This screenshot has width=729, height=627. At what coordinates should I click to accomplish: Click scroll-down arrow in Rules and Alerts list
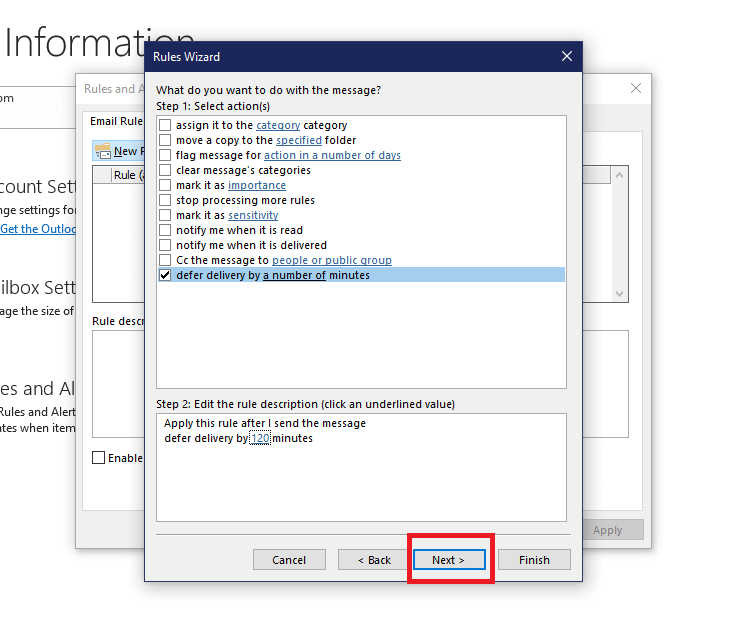click(619, 294)
